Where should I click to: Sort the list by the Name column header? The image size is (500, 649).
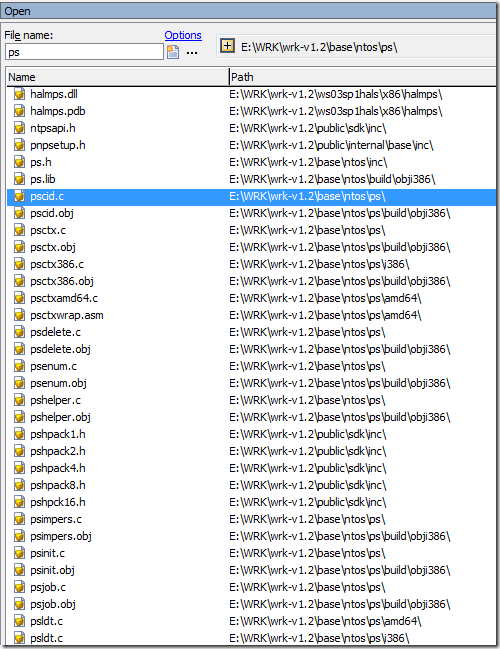click(x=118, y=77)
